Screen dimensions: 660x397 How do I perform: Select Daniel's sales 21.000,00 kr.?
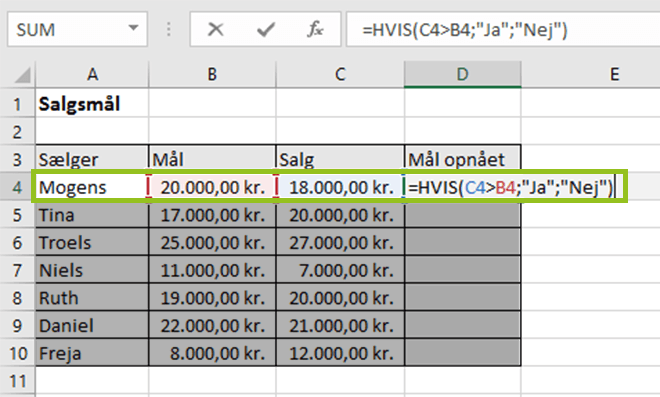click(x=340, y=325)
